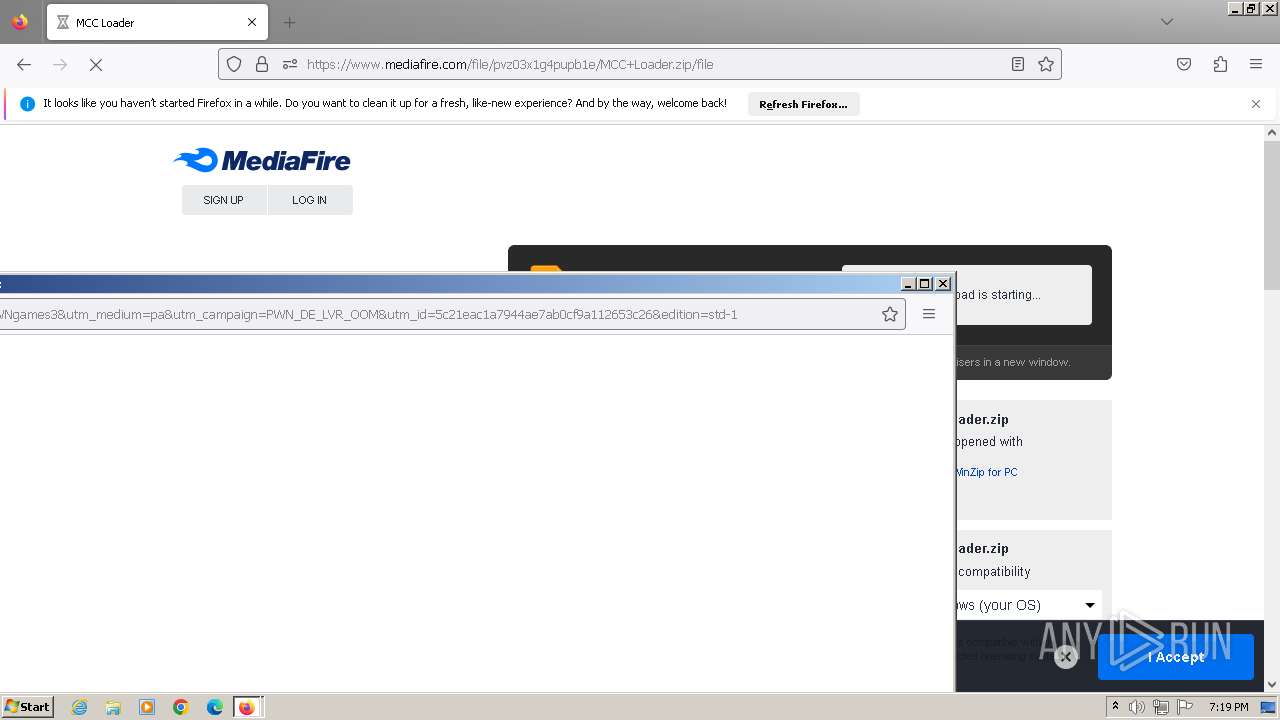Open a new tab with plus button
The height and width of the screenshot is (720, 1280).
289,22
